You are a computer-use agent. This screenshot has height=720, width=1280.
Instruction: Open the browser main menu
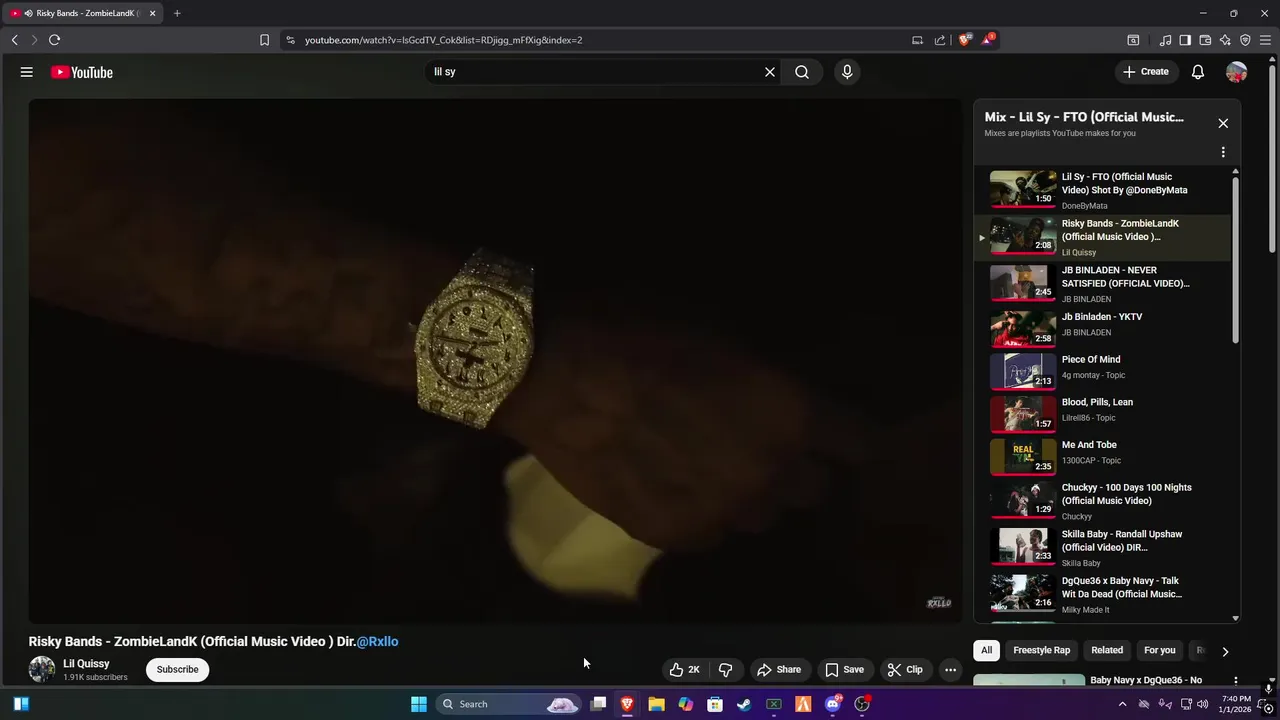[1266, 40]
